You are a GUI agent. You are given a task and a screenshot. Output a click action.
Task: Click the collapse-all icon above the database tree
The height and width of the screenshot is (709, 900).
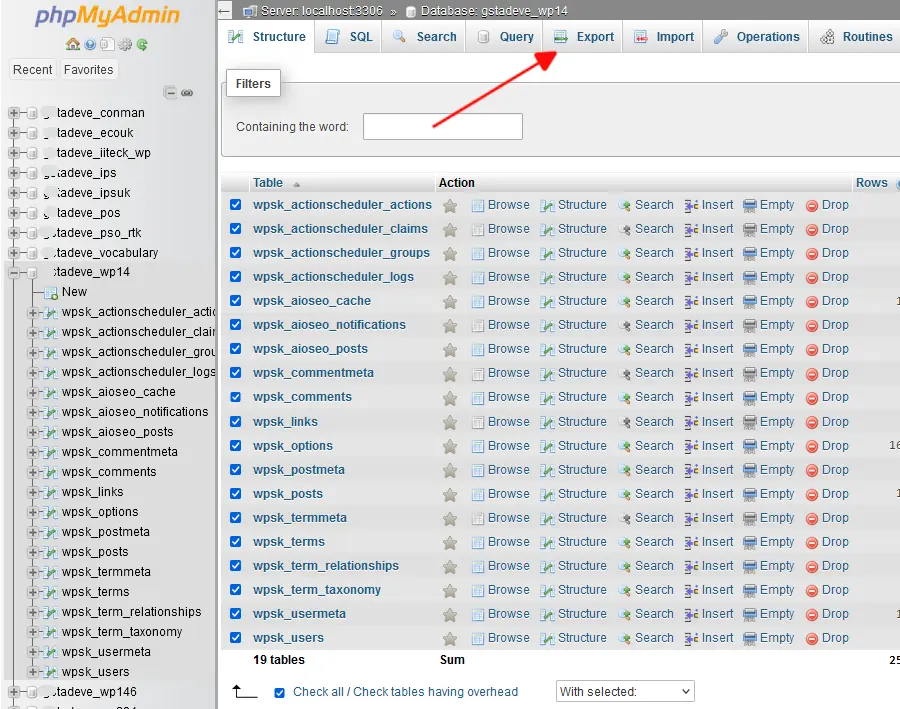click(x=170, y=92)
